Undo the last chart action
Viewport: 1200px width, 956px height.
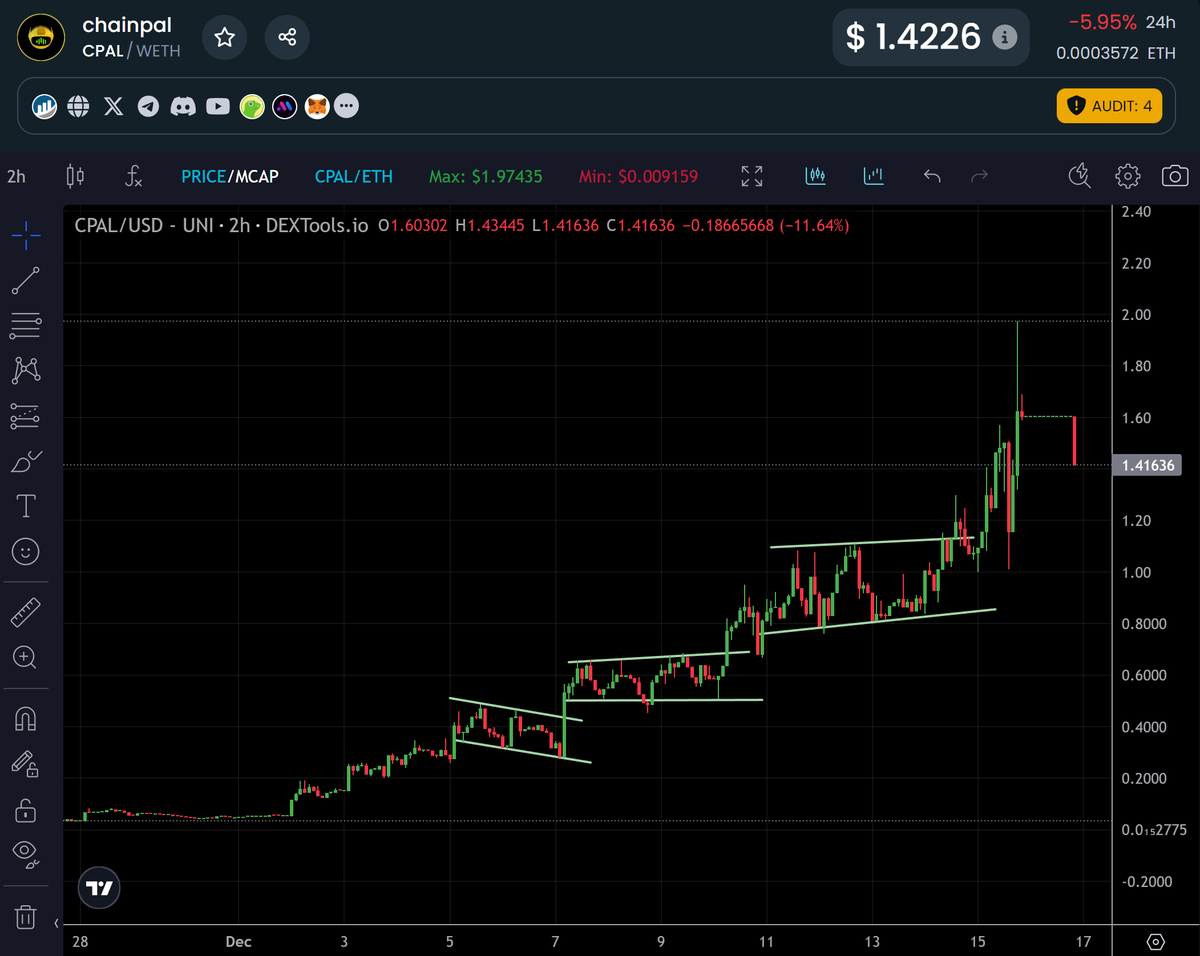click(932, 177)
